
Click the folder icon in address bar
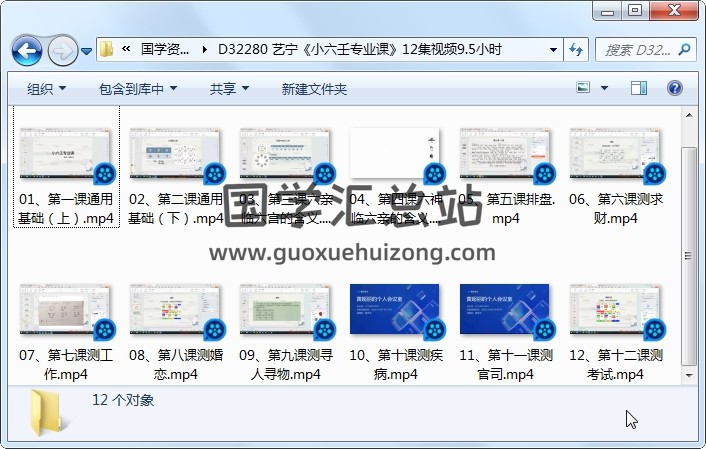tap(107, 50)
